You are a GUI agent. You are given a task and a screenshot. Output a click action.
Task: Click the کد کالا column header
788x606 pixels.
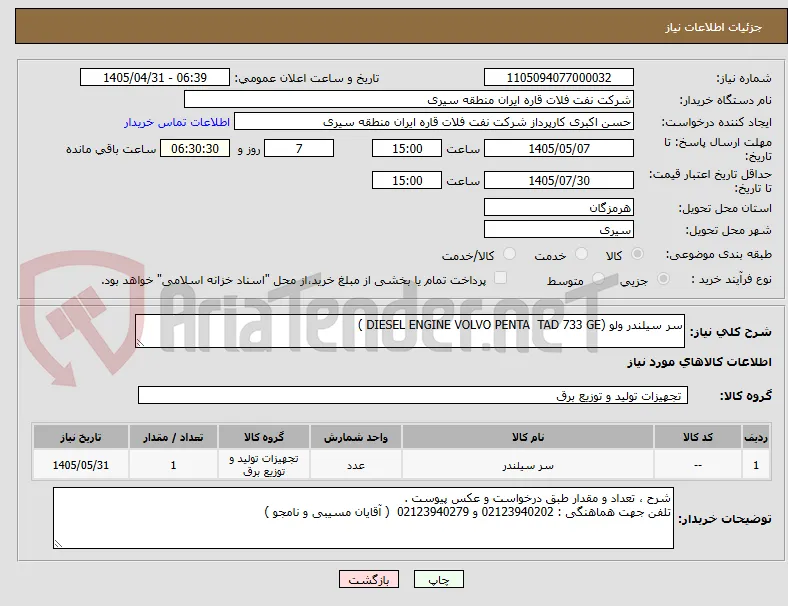pos(698,437)
